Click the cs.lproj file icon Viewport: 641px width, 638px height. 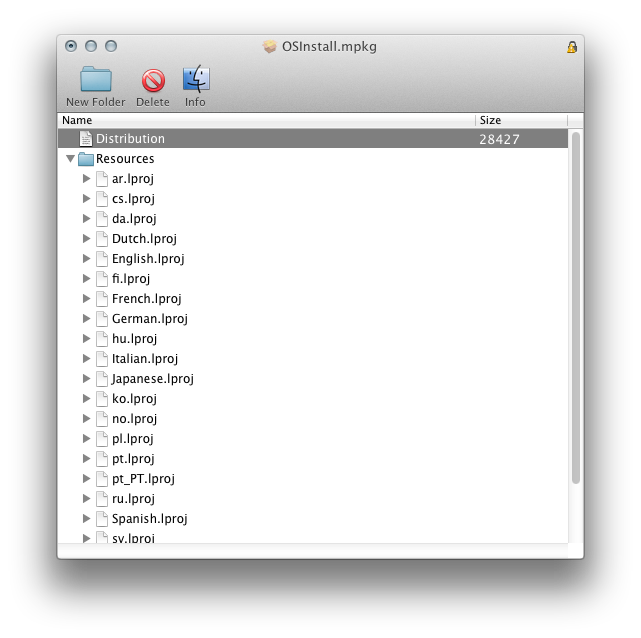point(102,199)
